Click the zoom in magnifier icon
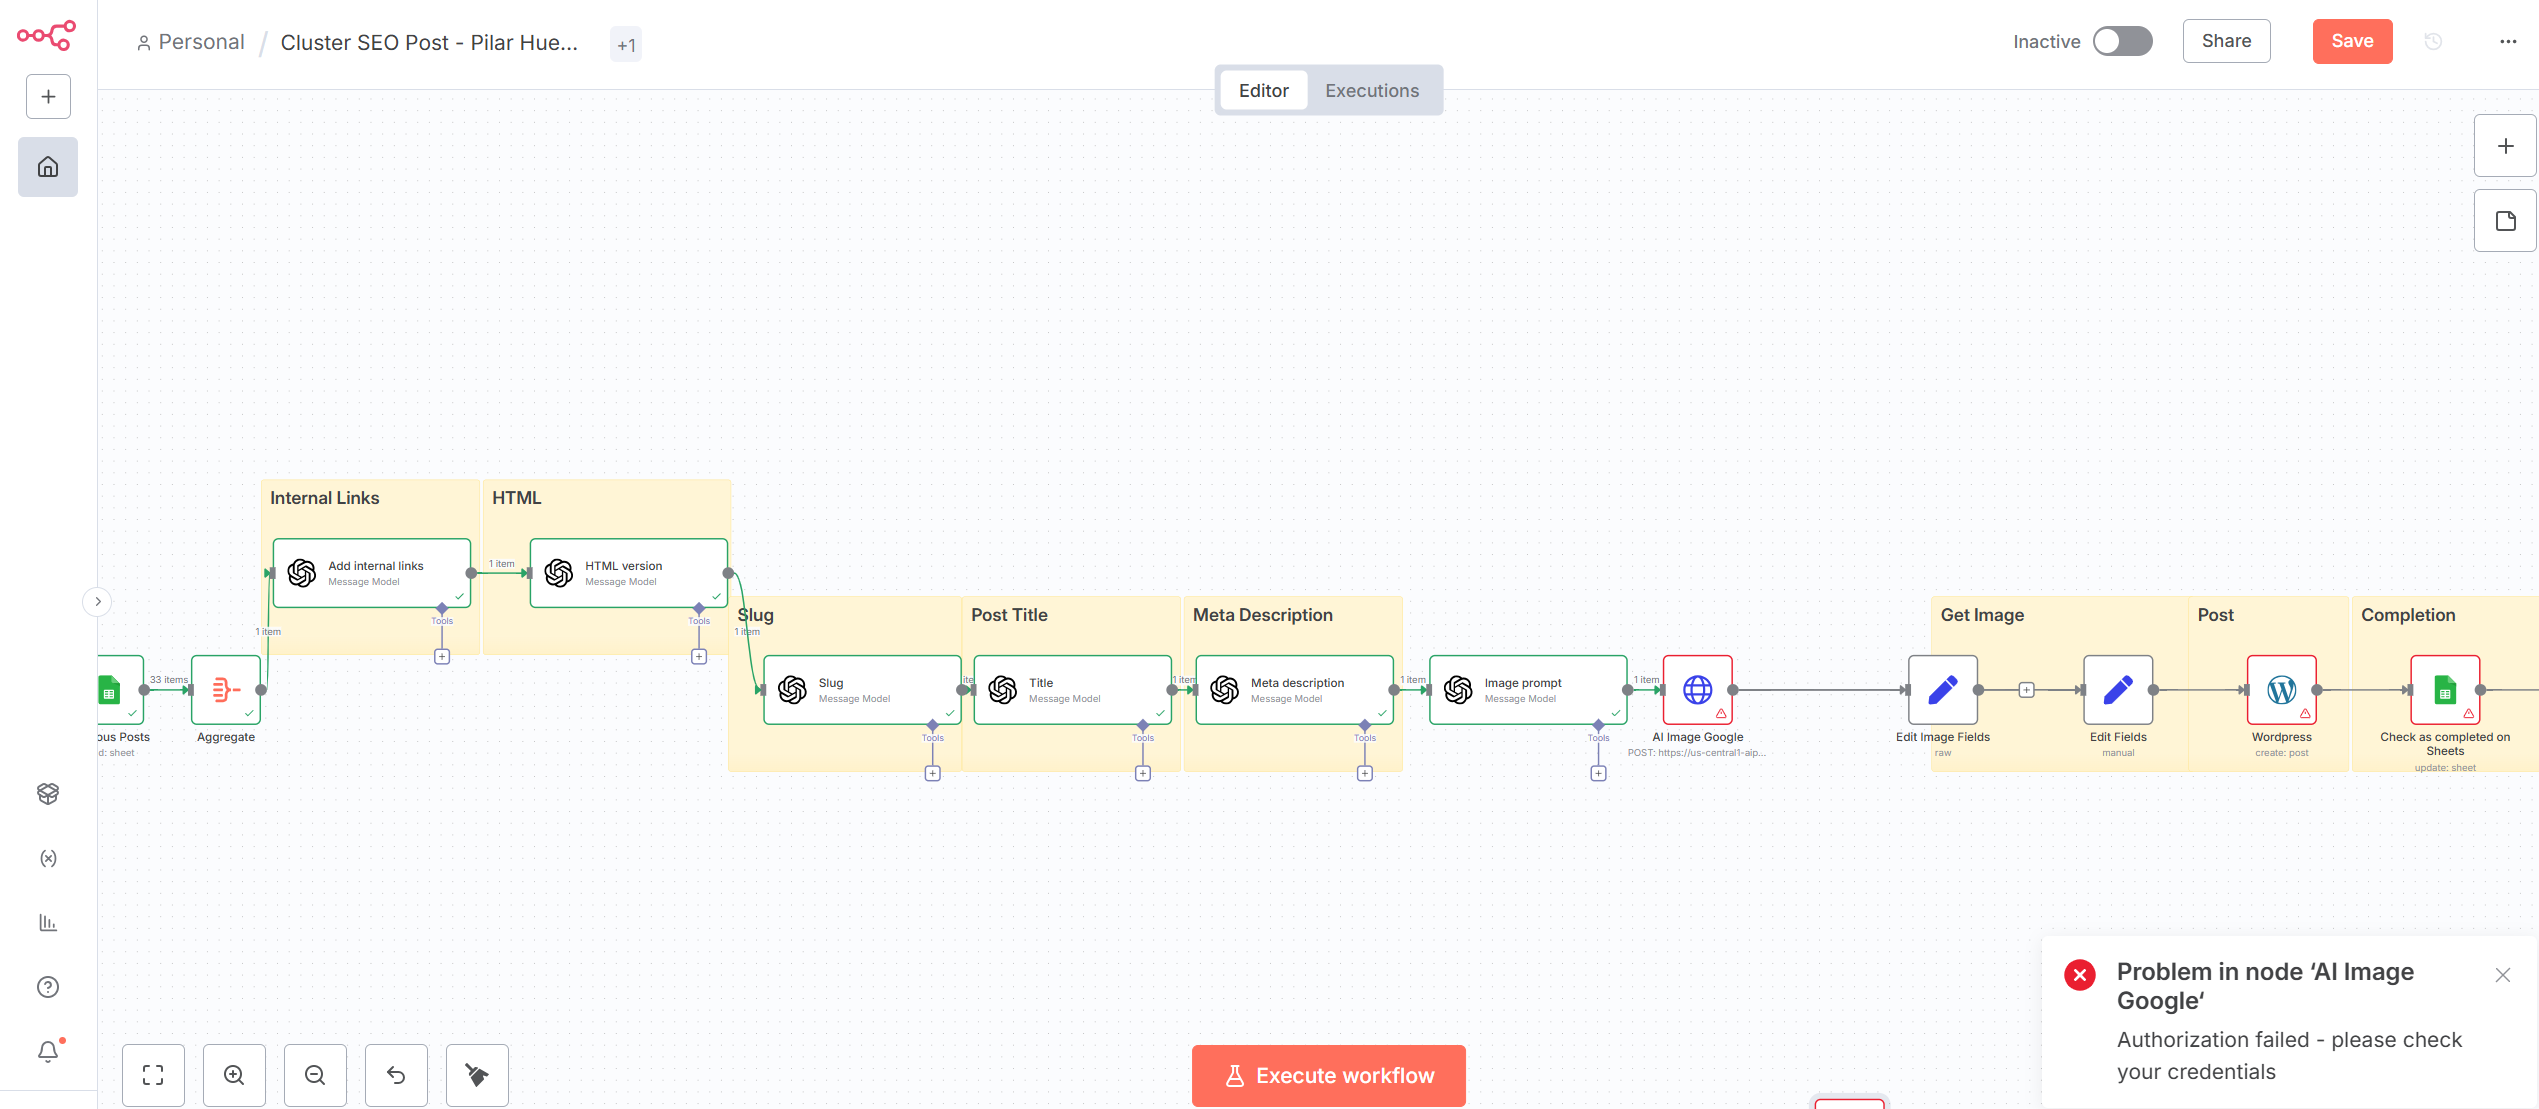Viewport: 2539px width, 1109px height. (234, 1075)
